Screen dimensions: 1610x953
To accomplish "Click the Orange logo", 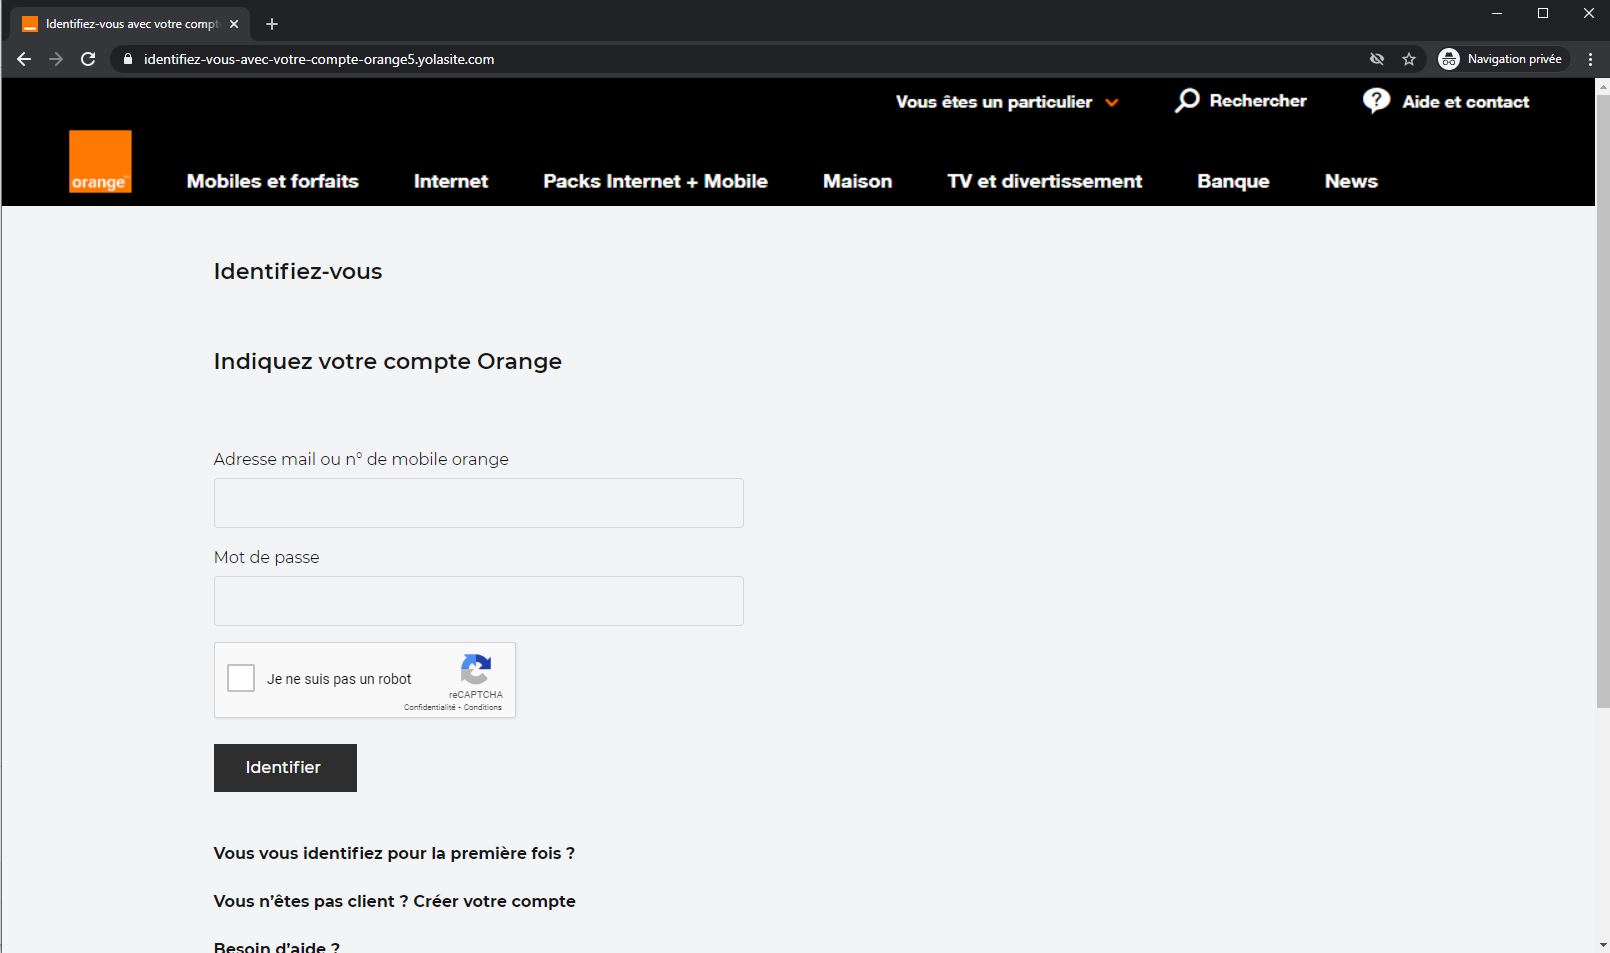I will [x=100, y=161].
